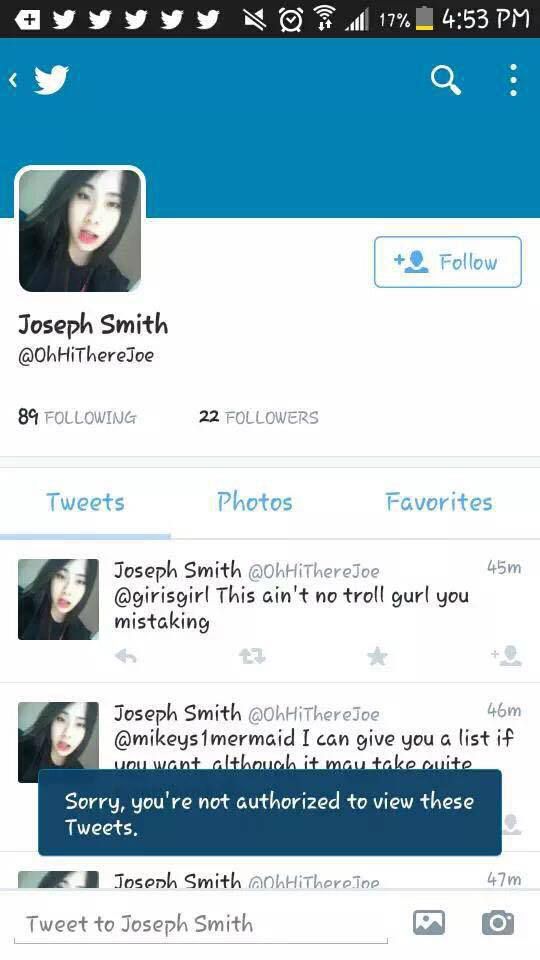Tap the Tweet to Joseph Smith field
Image resolution: width=540 pixels, height=960 pixels.
tap(202, 924)
